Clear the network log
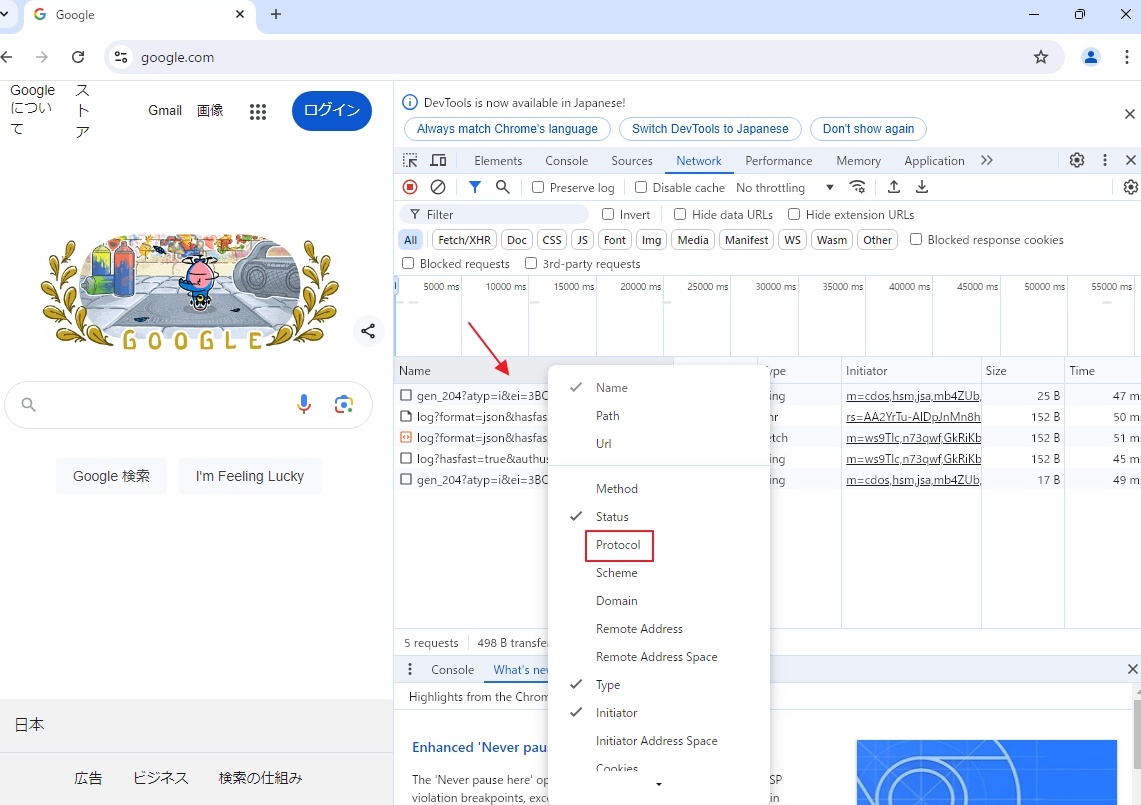The image size is (1141, 805). point(437,187)
